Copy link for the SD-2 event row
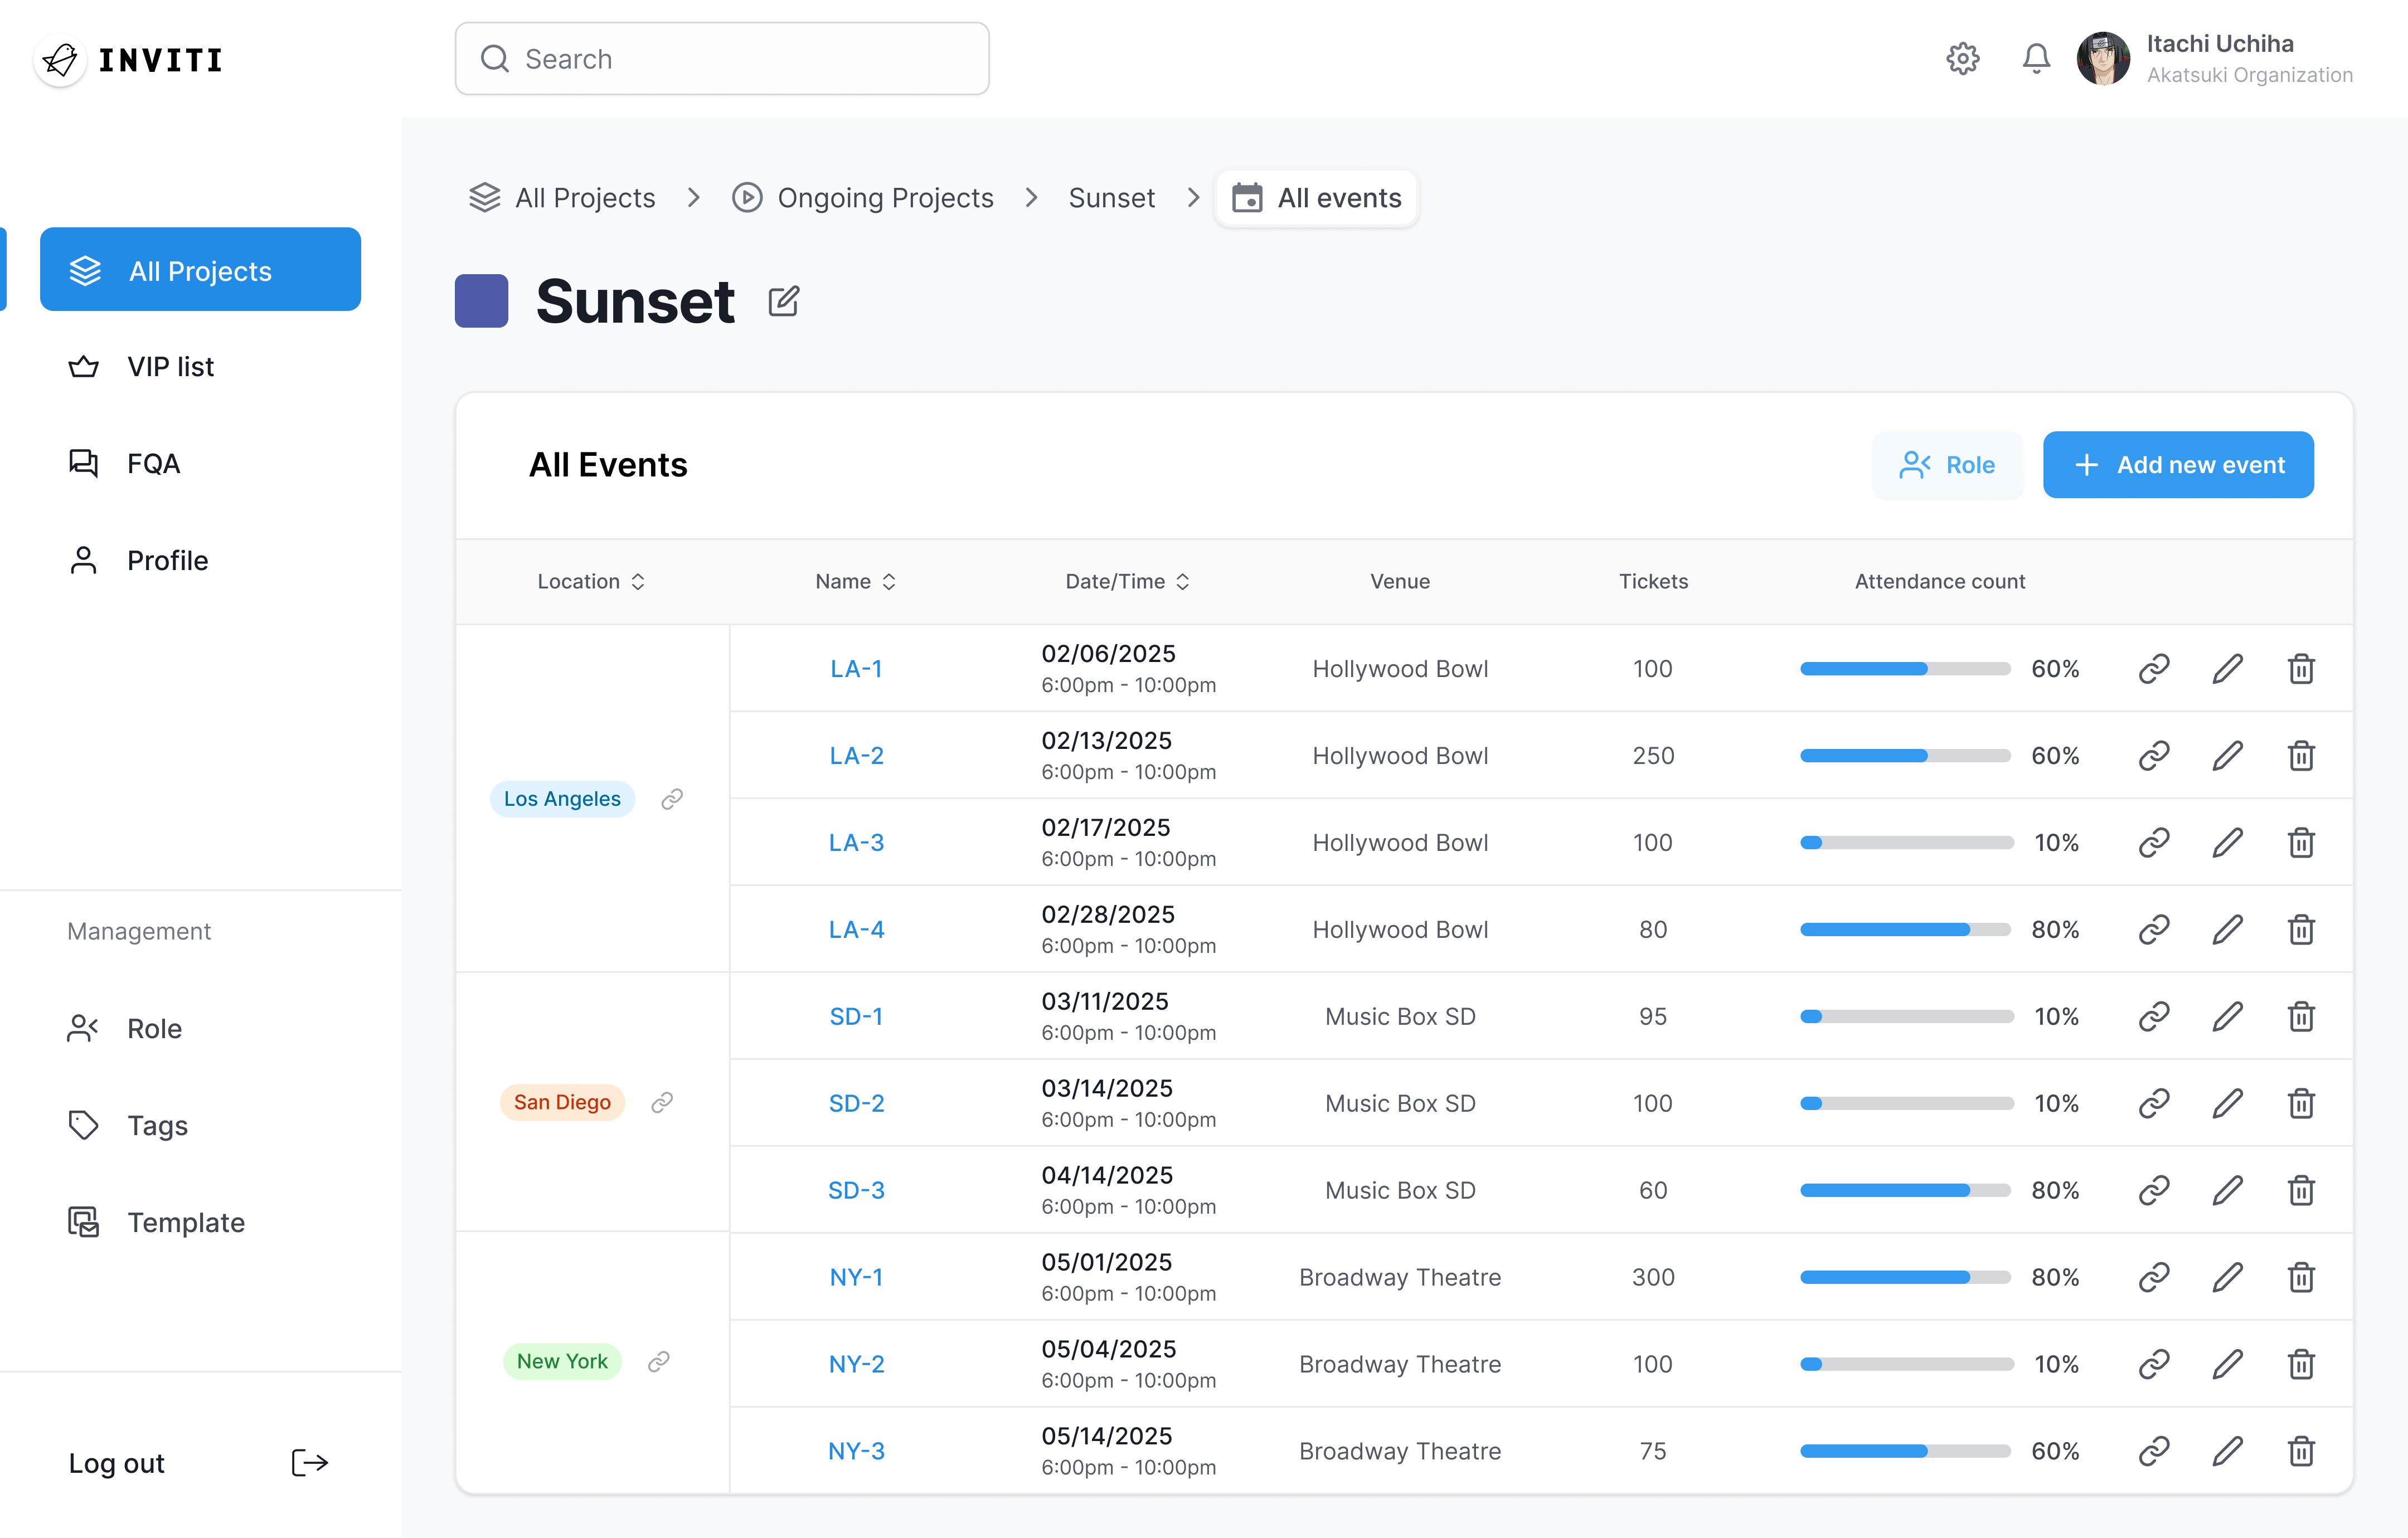This screenshot has height=1538, width=2408. click(x=2153, y=1103)
